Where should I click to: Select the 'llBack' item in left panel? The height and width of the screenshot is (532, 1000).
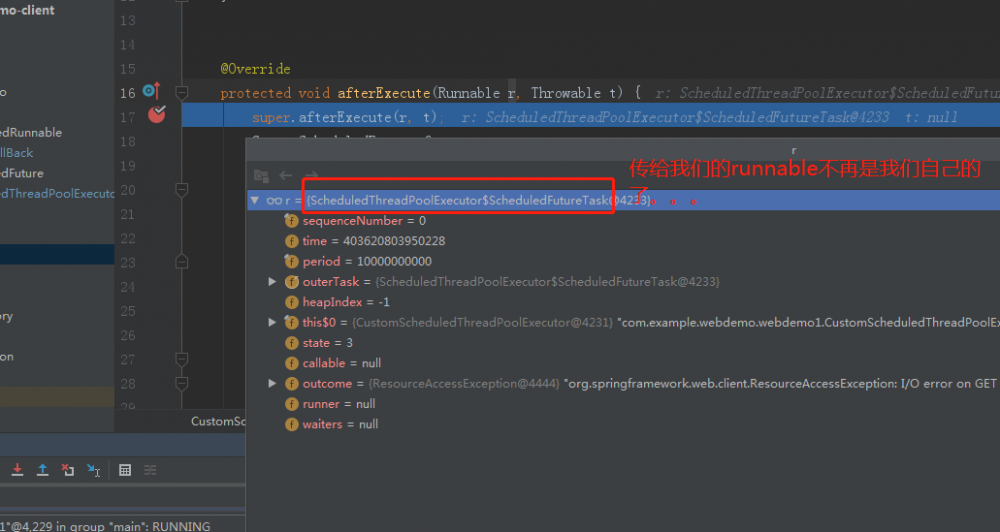17,153
